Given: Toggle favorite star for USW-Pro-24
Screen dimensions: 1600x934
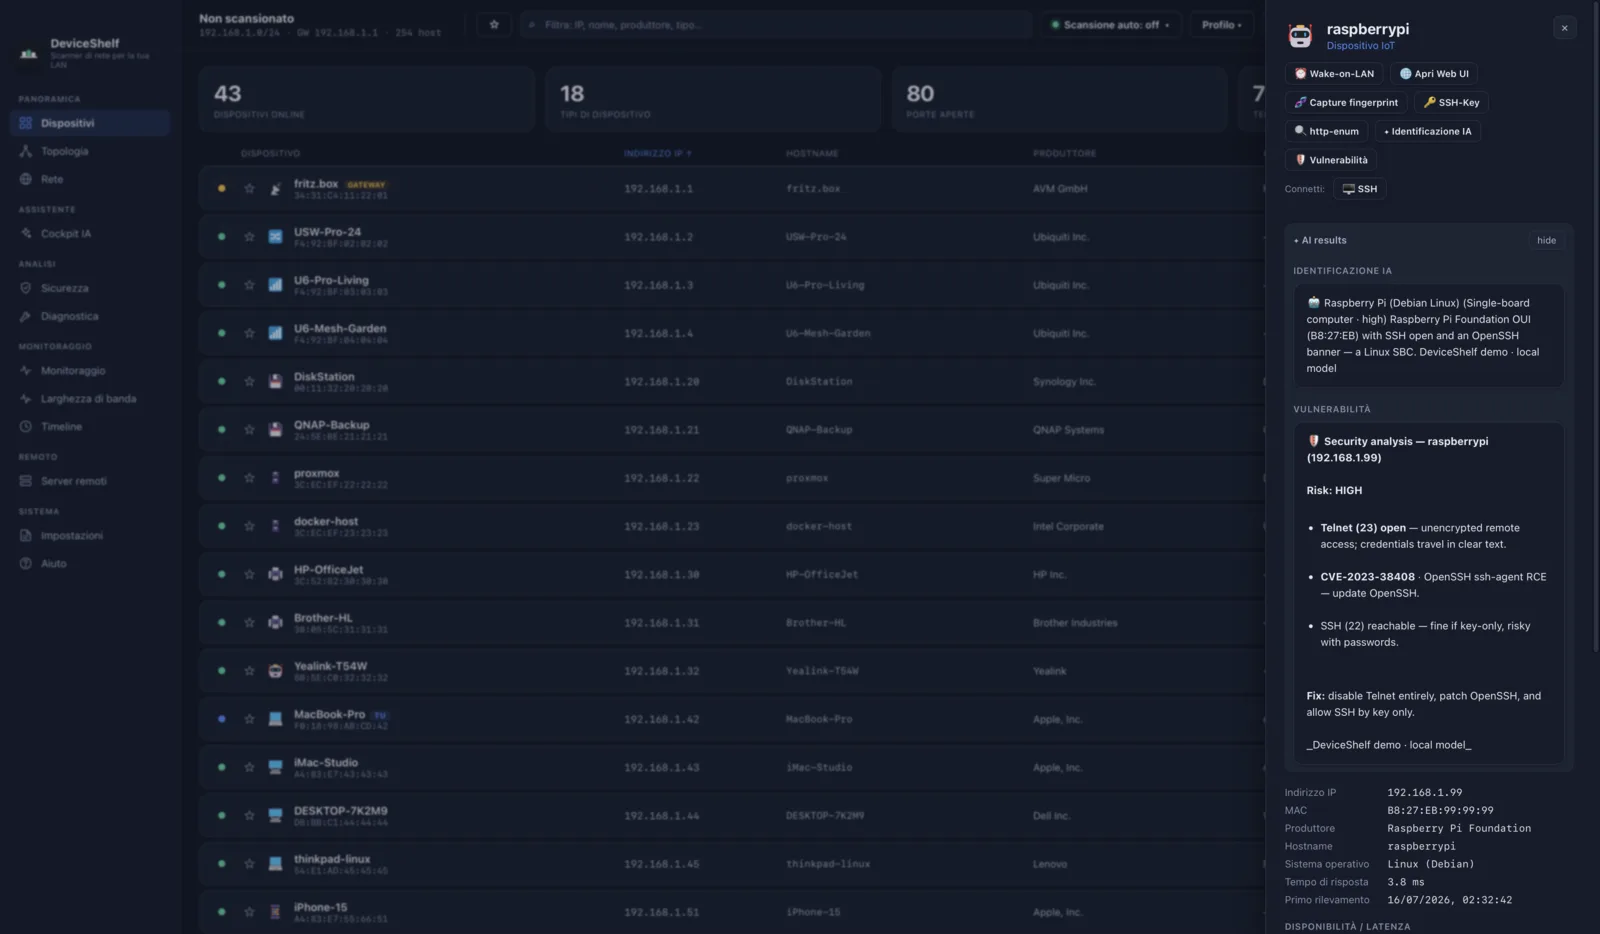Looking at the screenshot, I should tap(249, 237).
